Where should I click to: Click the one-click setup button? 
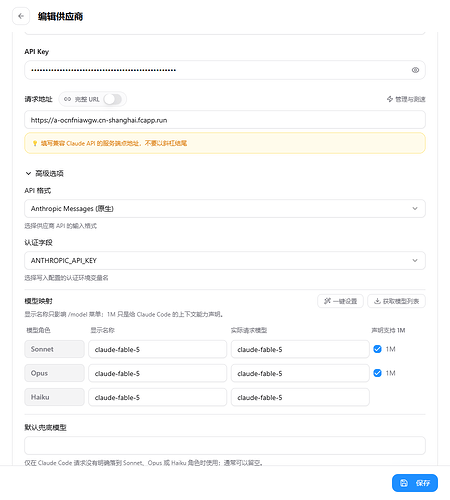click(x=340, y=301)
